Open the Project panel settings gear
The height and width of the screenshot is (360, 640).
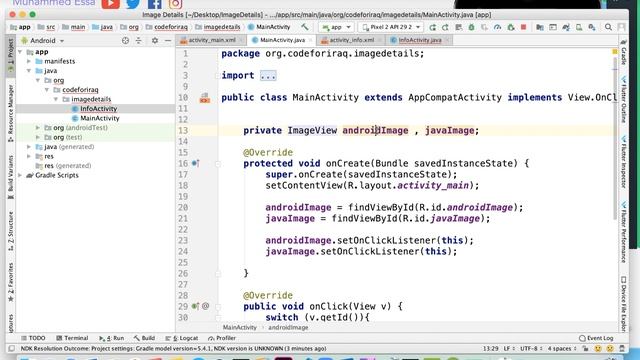pos(155,40)
